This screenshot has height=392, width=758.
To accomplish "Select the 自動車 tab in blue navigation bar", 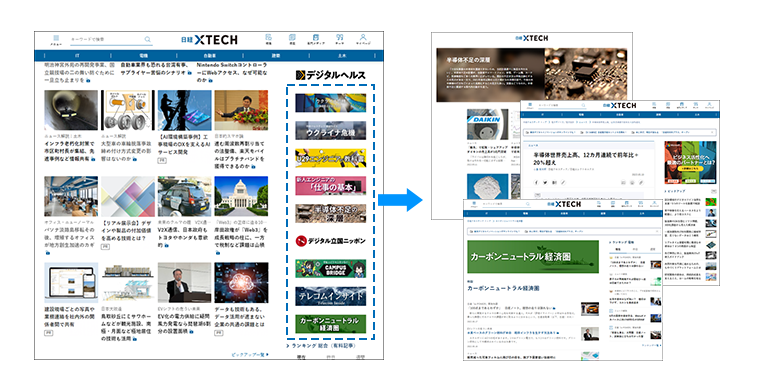I will [x=210, y=56].
